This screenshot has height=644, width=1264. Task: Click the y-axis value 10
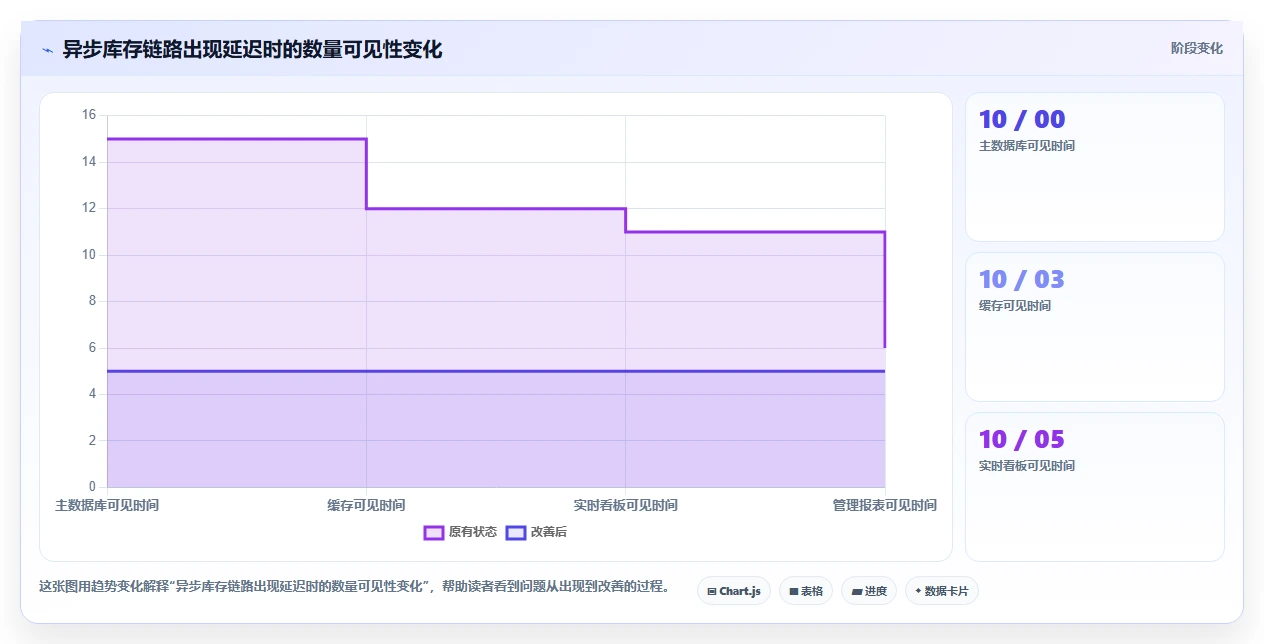click(x=88, y=255)
